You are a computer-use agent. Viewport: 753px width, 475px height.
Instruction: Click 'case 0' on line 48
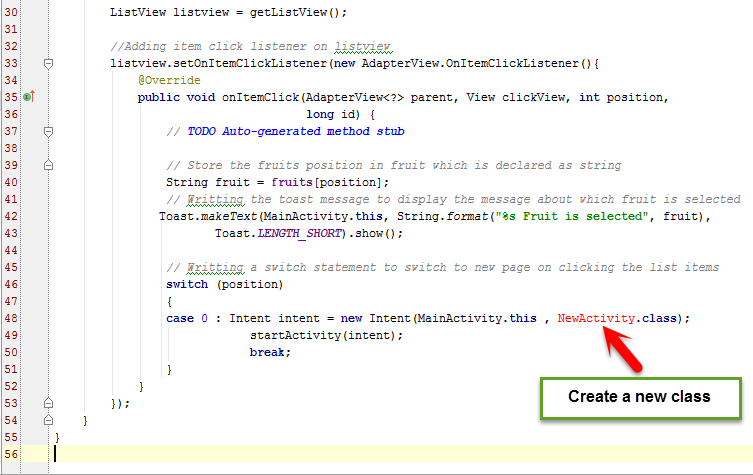click(187, 318)
